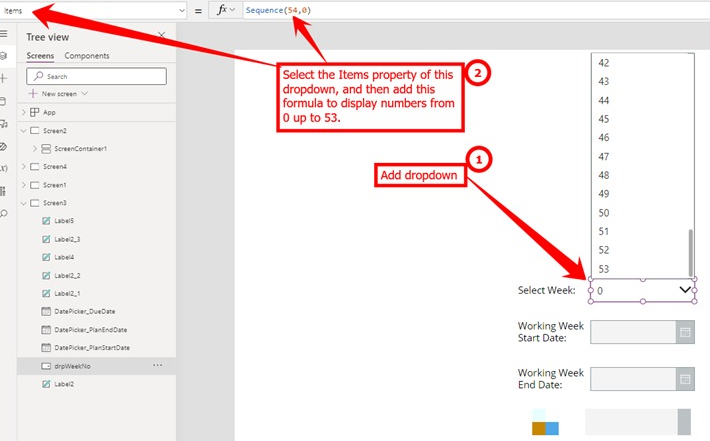Select Screen1 in tree view

click(55, 185)
